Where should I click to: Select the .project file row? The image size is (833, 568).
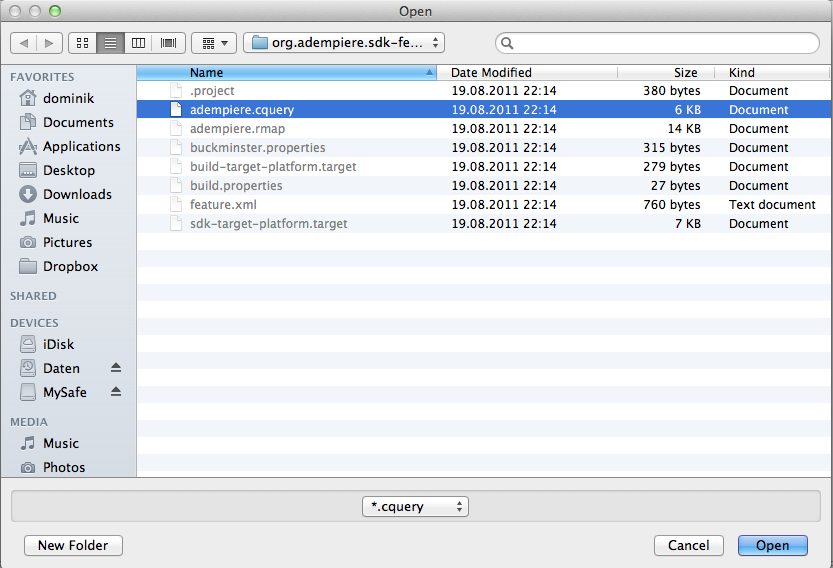coord(484,91)
